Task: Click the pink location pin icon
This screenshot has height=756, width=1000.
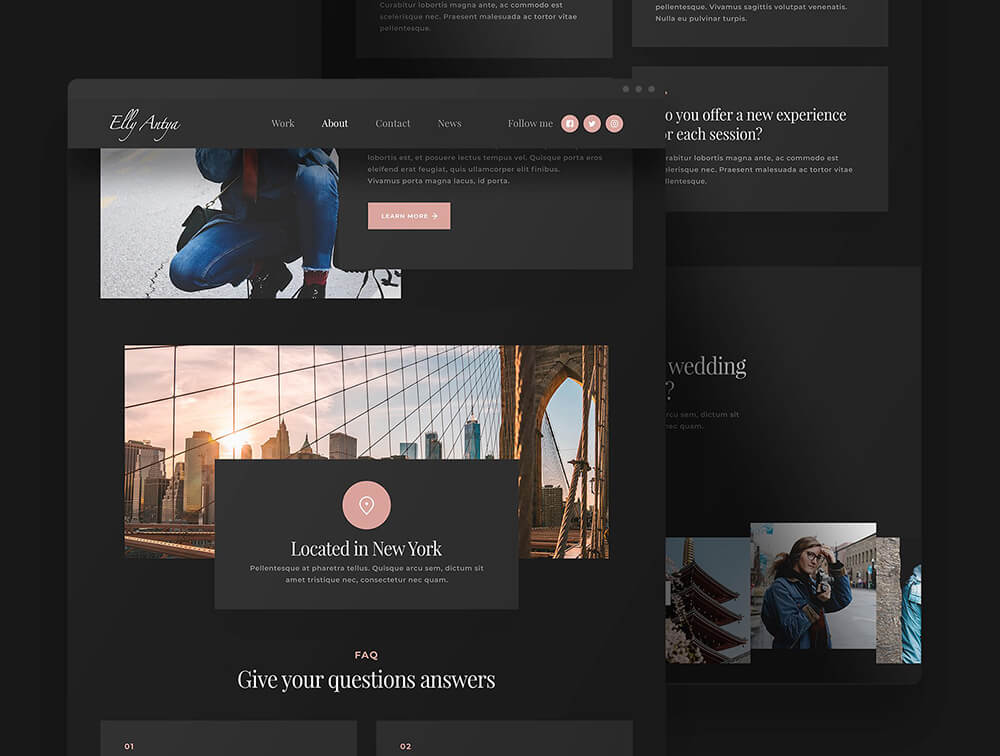Action: 366,505
